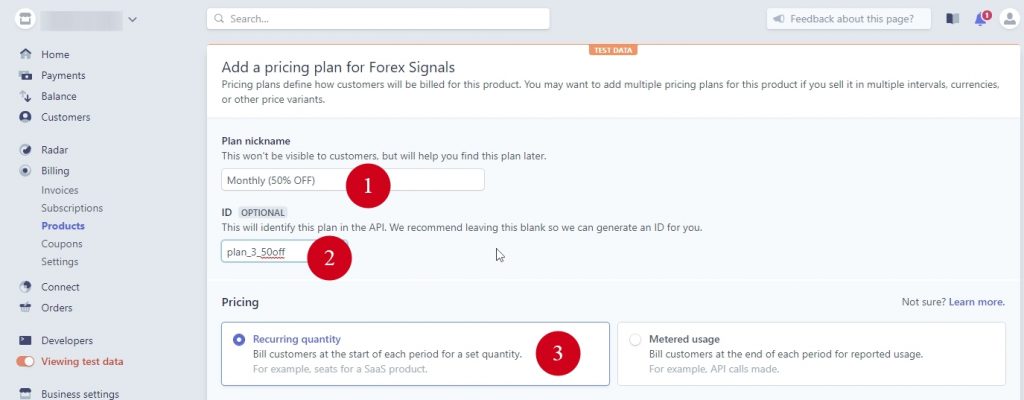Go to Coupons under Billing
The image size is (1024, 400).
[62, 244]
